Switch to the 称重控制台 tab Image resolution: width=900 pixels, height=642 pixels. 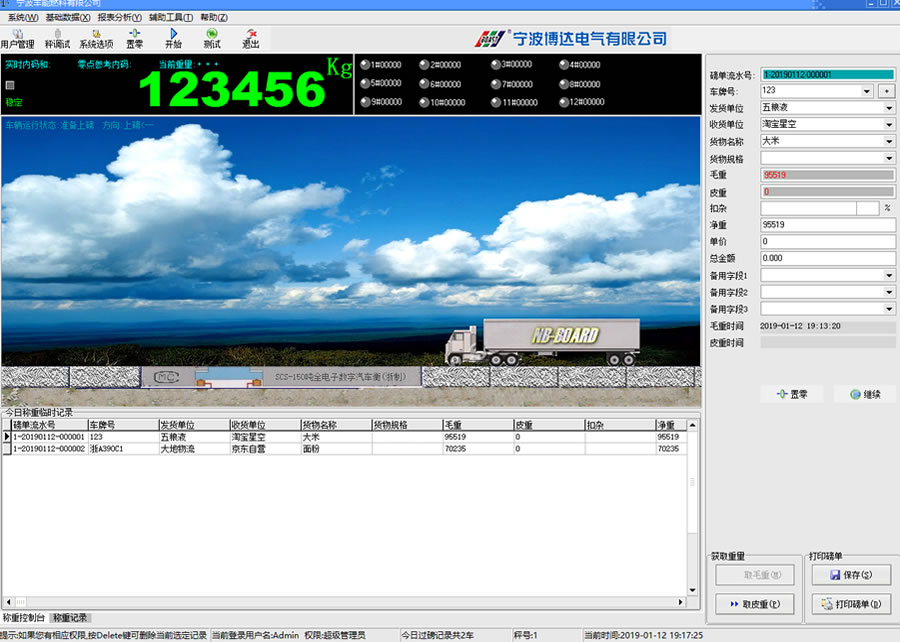click(24, 618)
